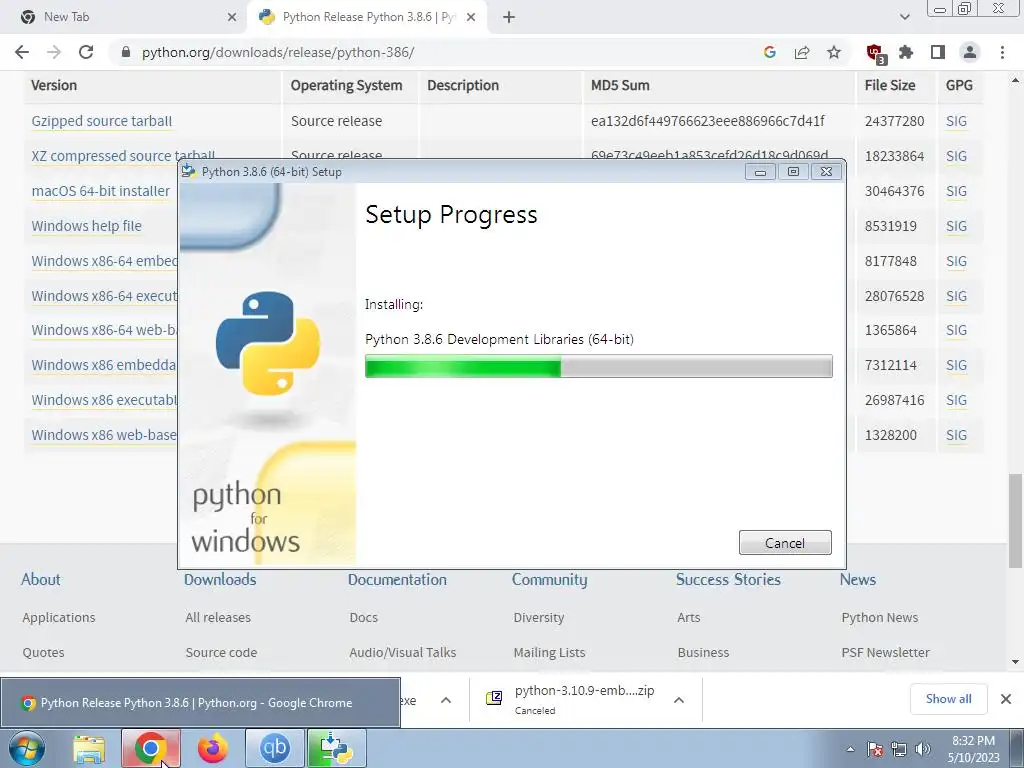Open the uBlock shield extension icon
This screenshot has width=1024, height=768.
[875, 53]
